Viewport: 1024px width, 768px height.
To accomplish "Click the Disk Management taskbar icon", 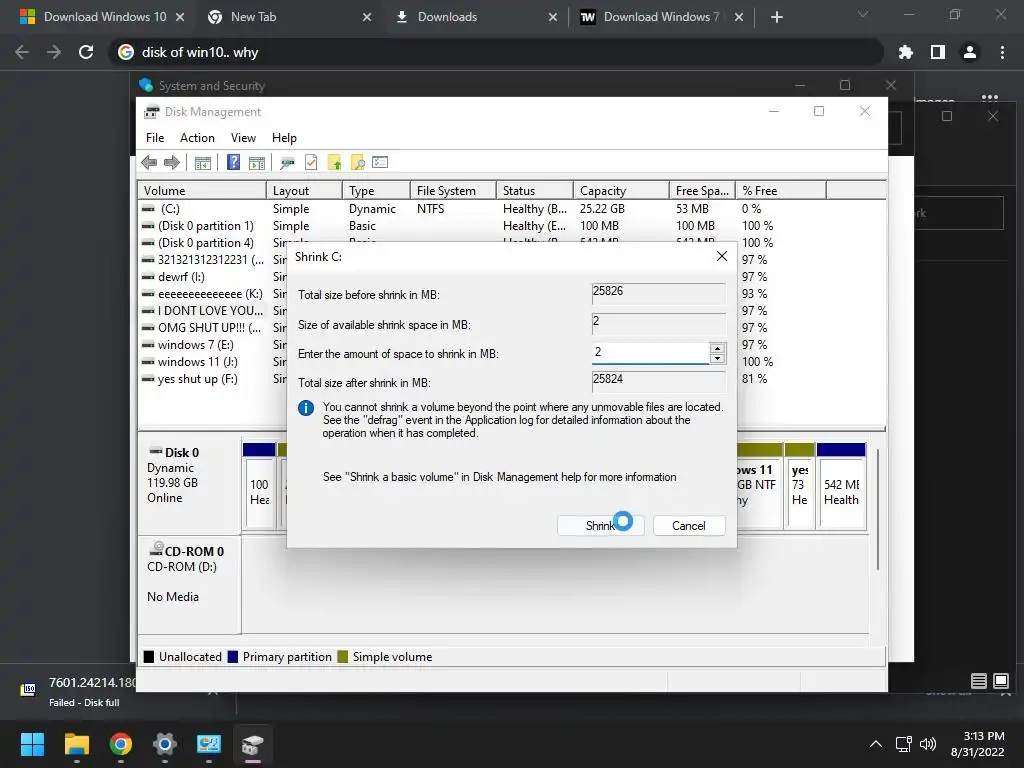I will point(253,744).
